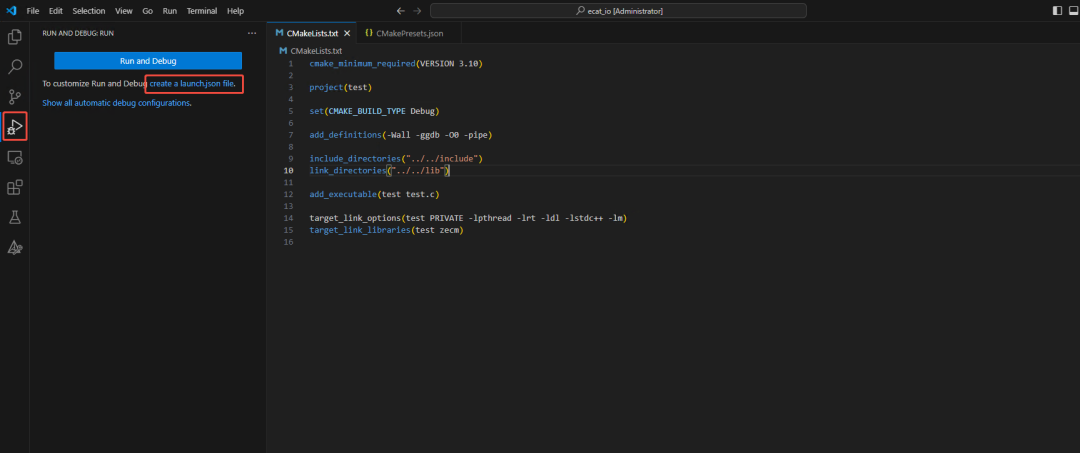Open the Source Control view icon
This screenshot has width=1080, height=453.
click(14, 97)
